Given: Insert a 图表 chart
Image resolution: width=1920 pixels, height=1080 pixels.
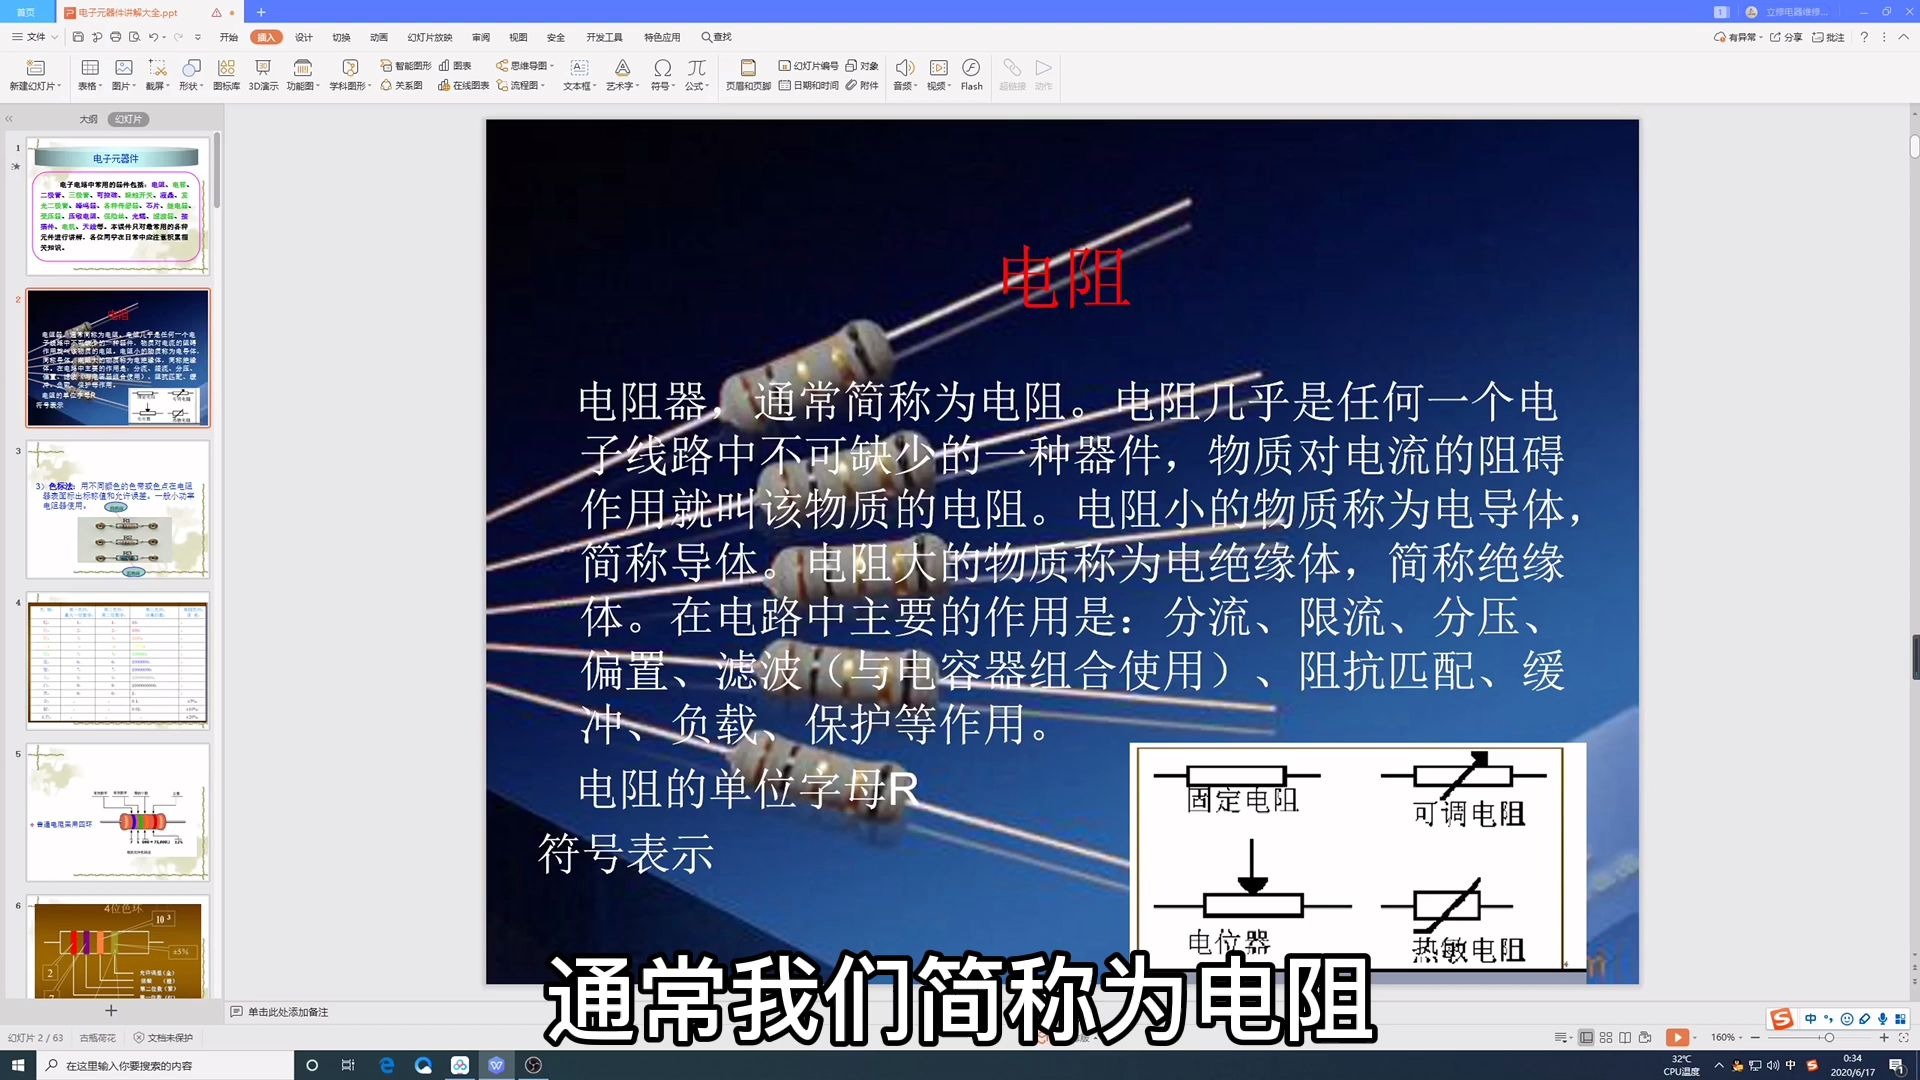Looking at the screenshot, I should pyautogui.click(x=455, y=65).
